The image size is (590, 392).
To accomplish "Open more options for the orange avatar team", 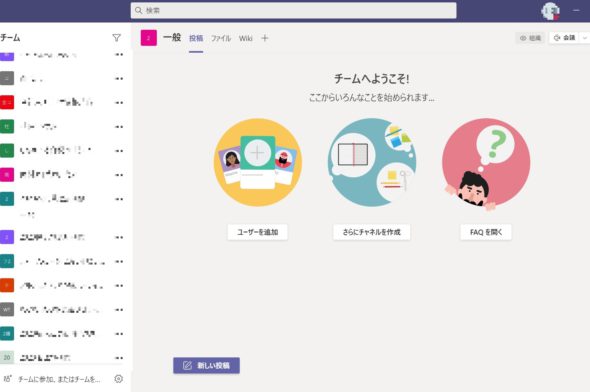I will [x=119, y=286].
